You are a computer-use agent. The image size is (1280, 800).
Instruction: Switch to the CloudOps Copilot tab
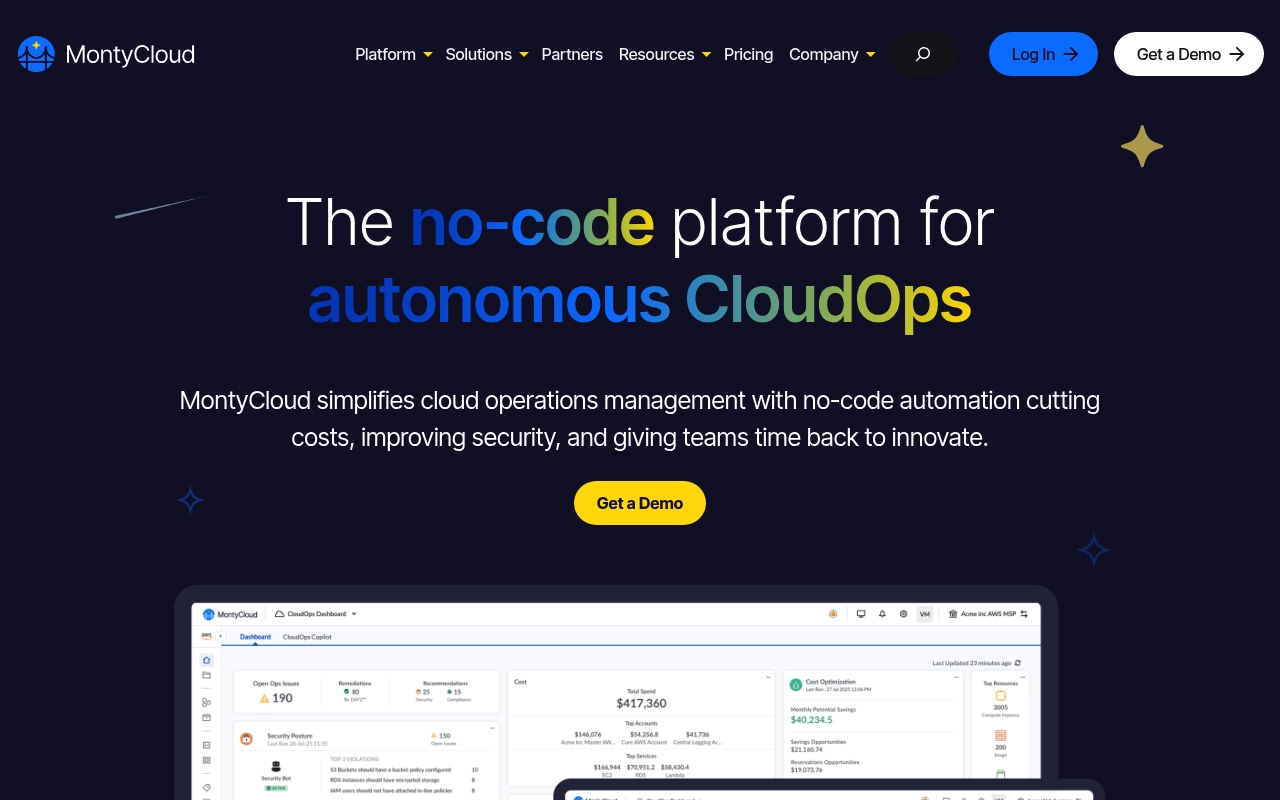(x=307, y=637)
